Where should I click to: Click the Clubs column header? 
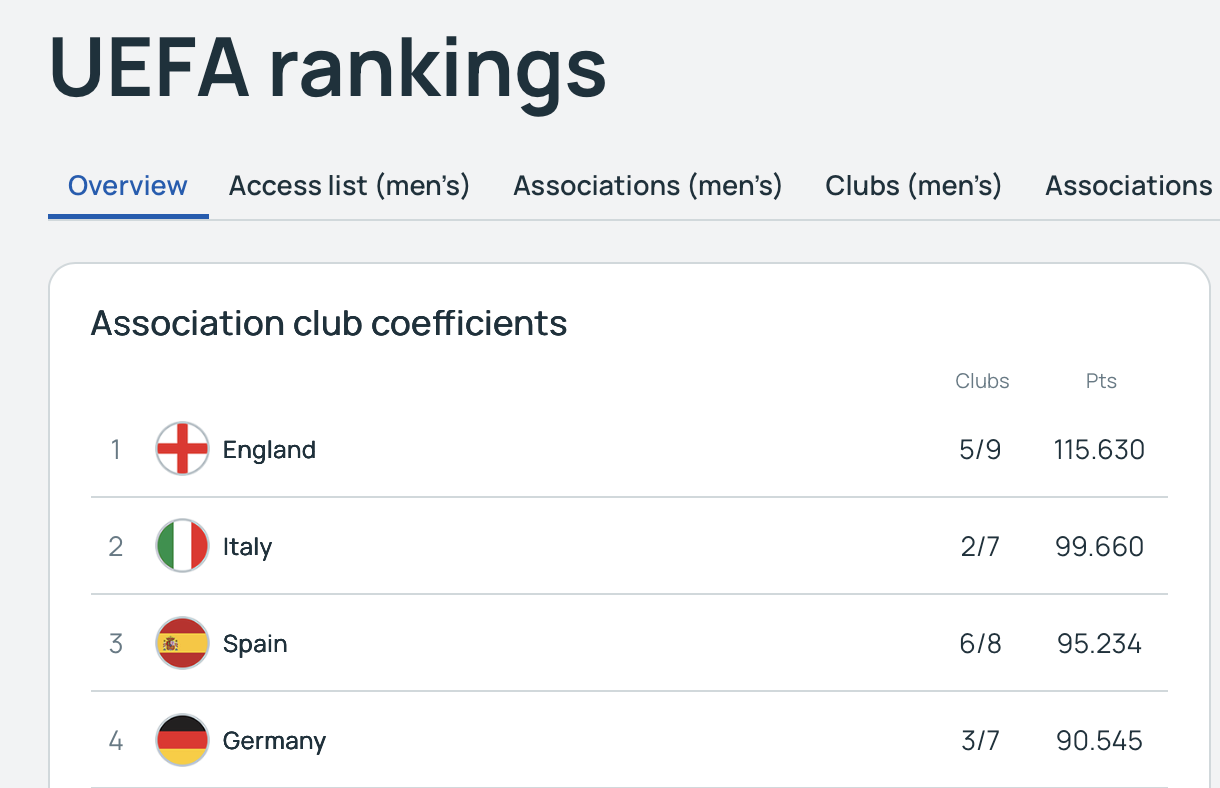click(982, 381)
